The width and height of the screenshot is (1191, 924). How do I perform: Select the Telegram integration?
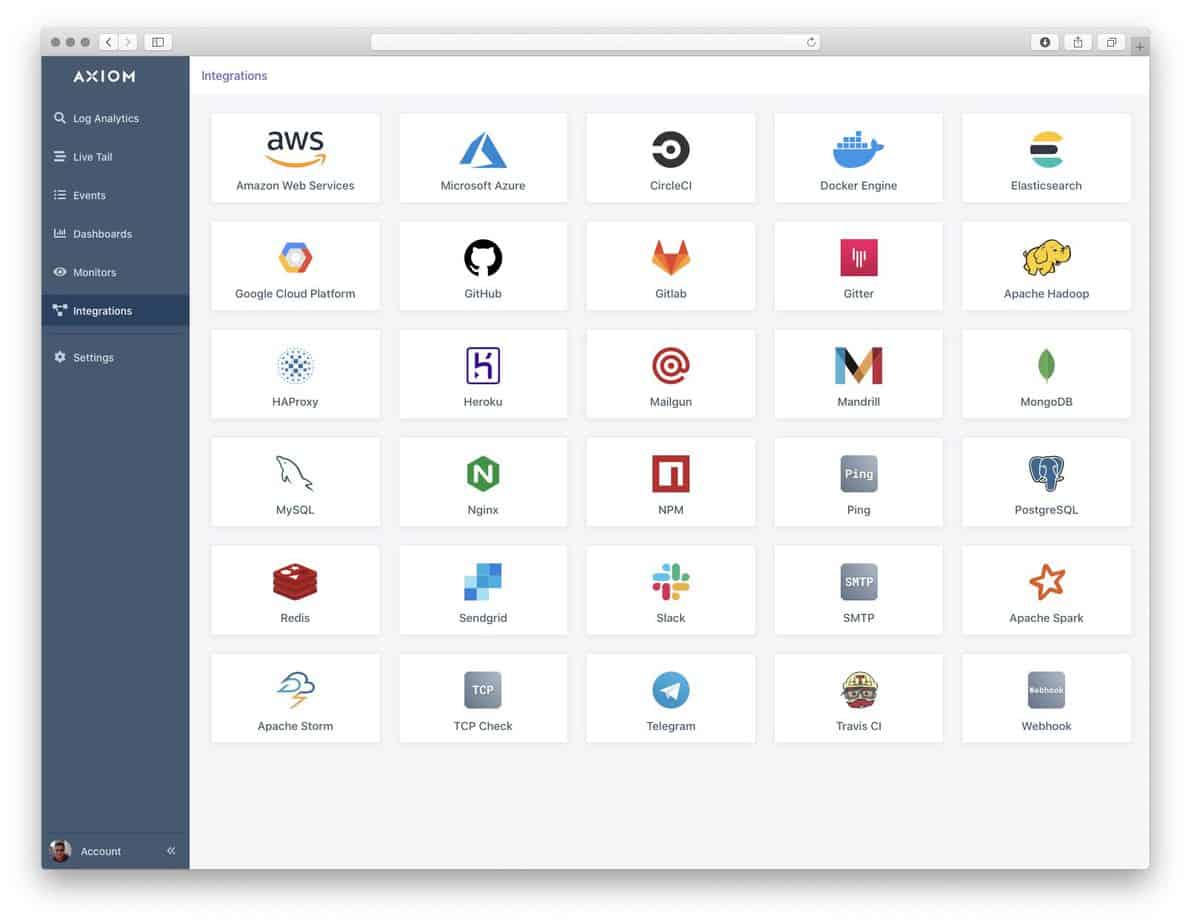[x=670, y=698]
